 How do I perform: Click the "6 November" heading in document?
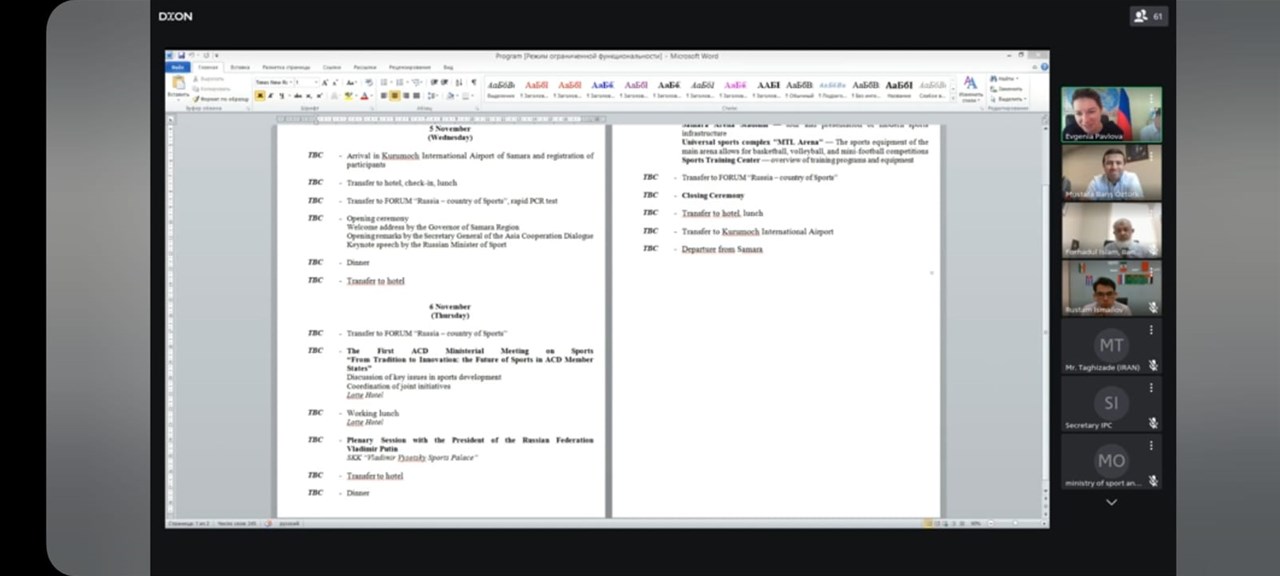click(450, 307)
